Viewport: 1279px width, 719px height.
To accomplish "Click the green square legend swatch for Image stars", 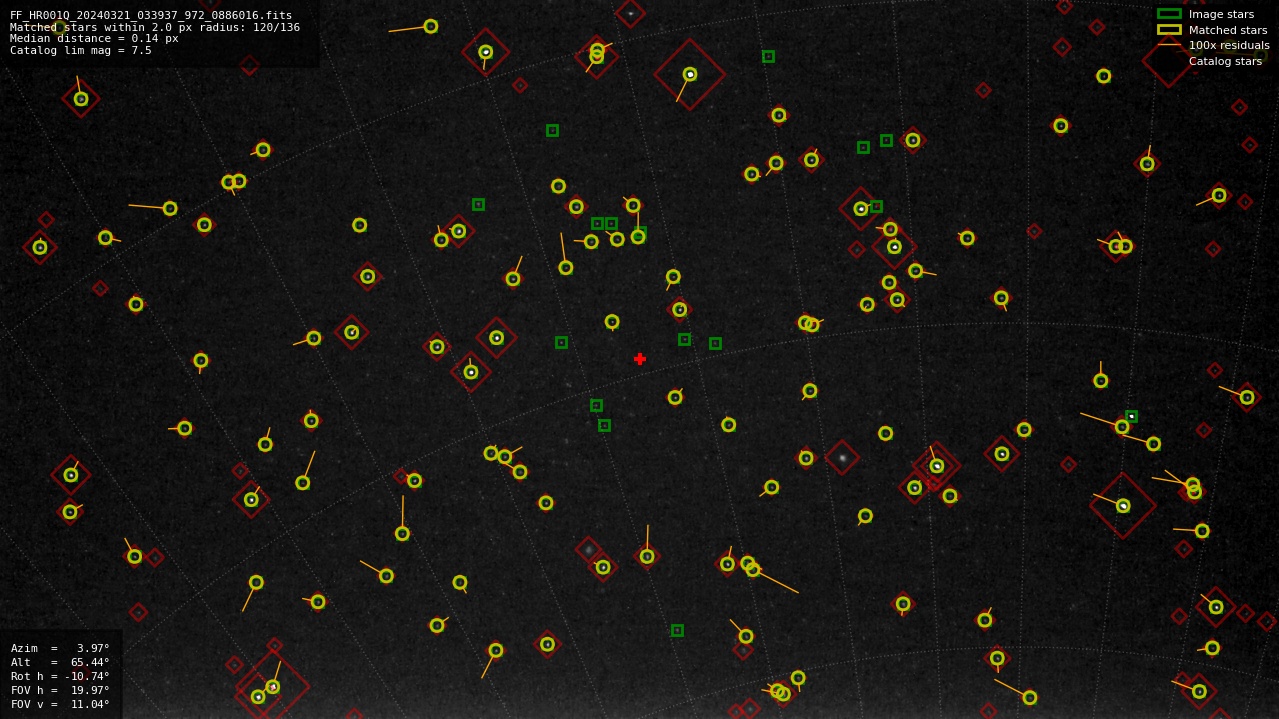I will tap(1169, 14).
